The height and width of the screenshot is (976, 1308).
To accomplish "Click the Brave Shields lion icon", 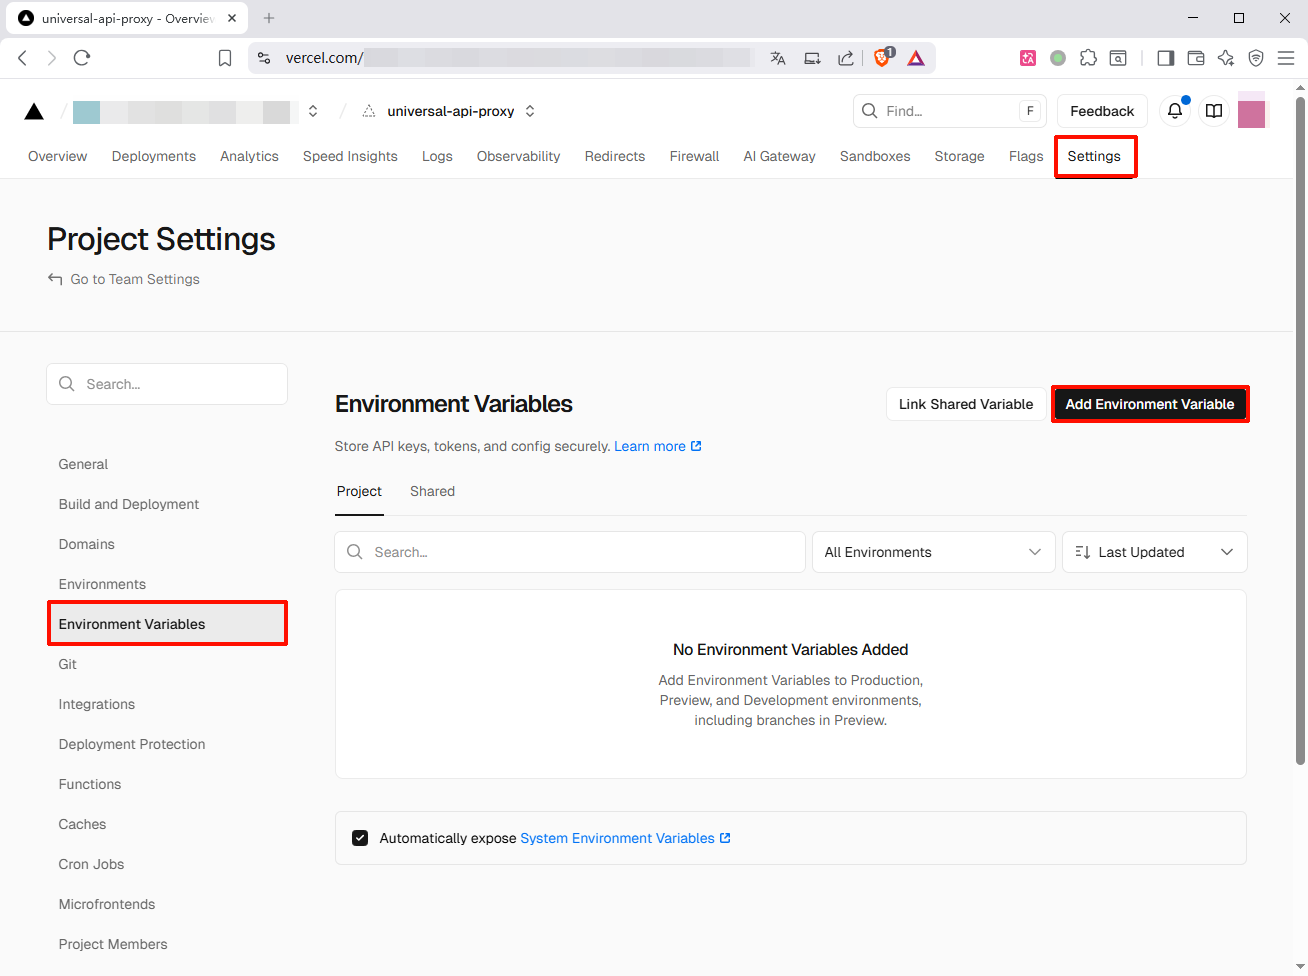I will click(882, 58).
